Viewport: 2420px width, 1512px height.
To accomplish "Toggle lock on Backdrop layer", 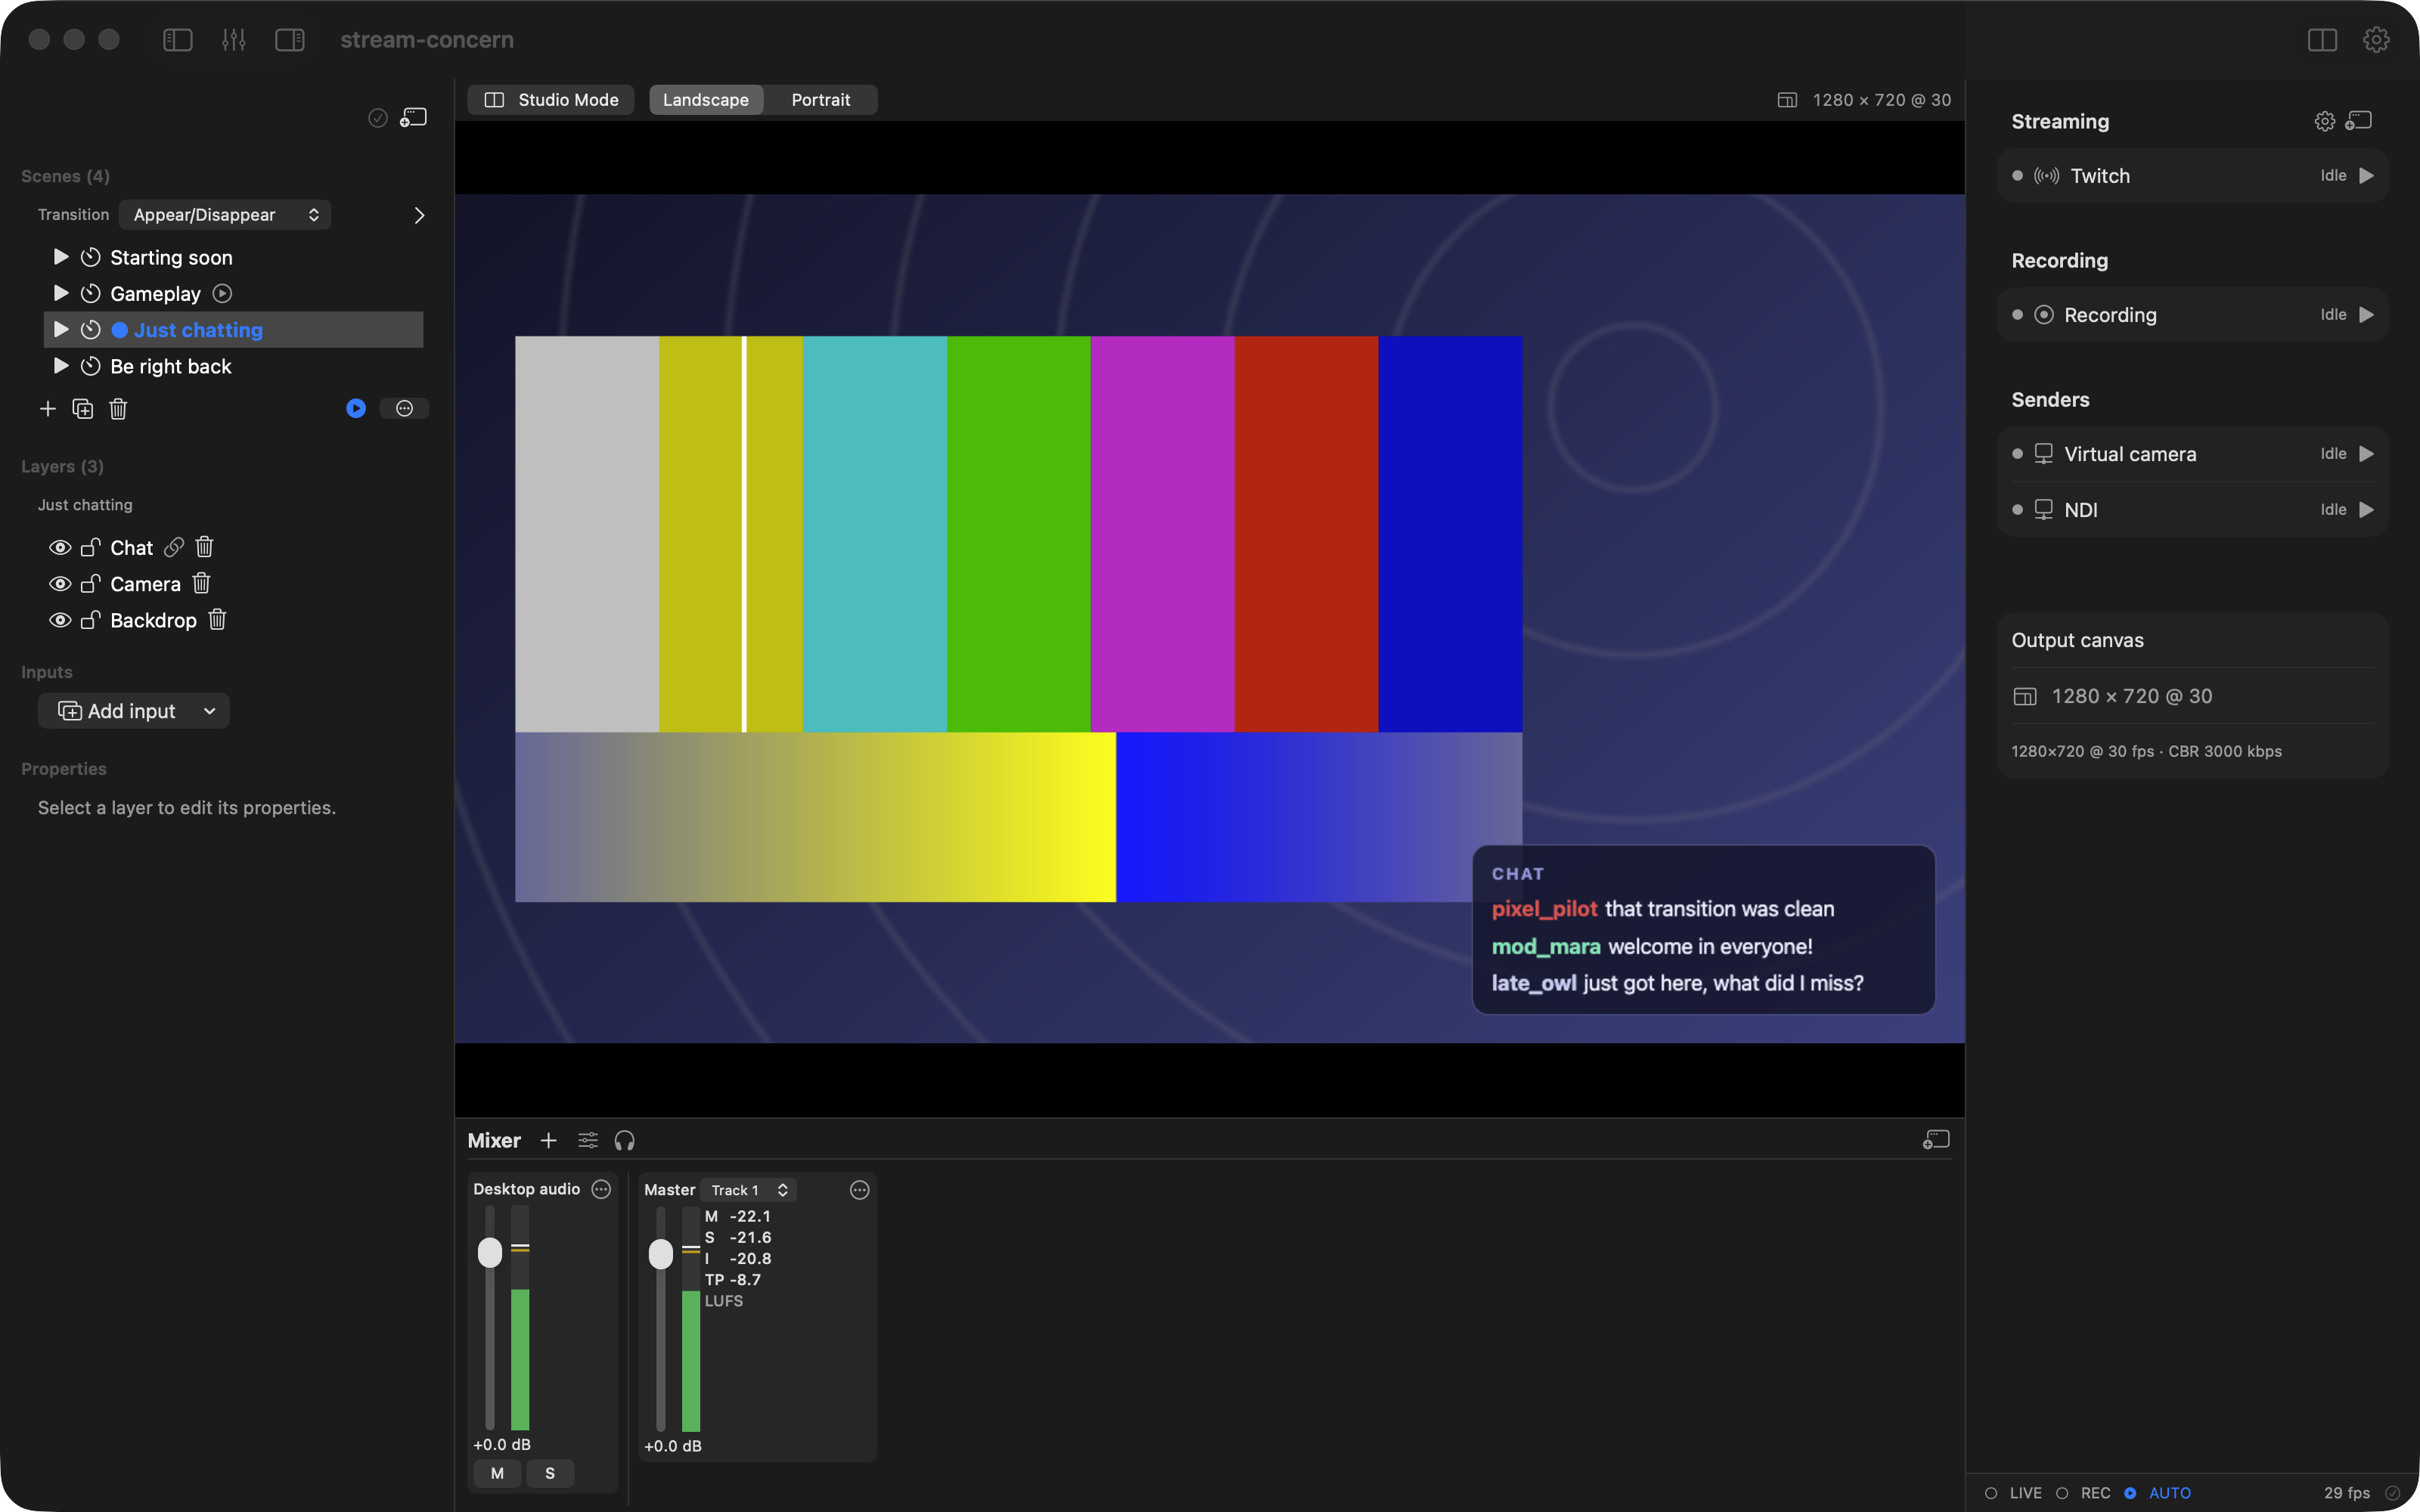I will pyautogui.click(x=91, y=620).
